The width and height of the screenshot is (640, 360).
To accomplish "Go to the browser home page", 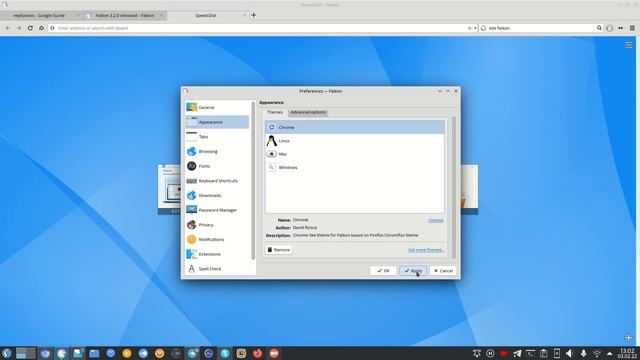I will coord(41,28).
